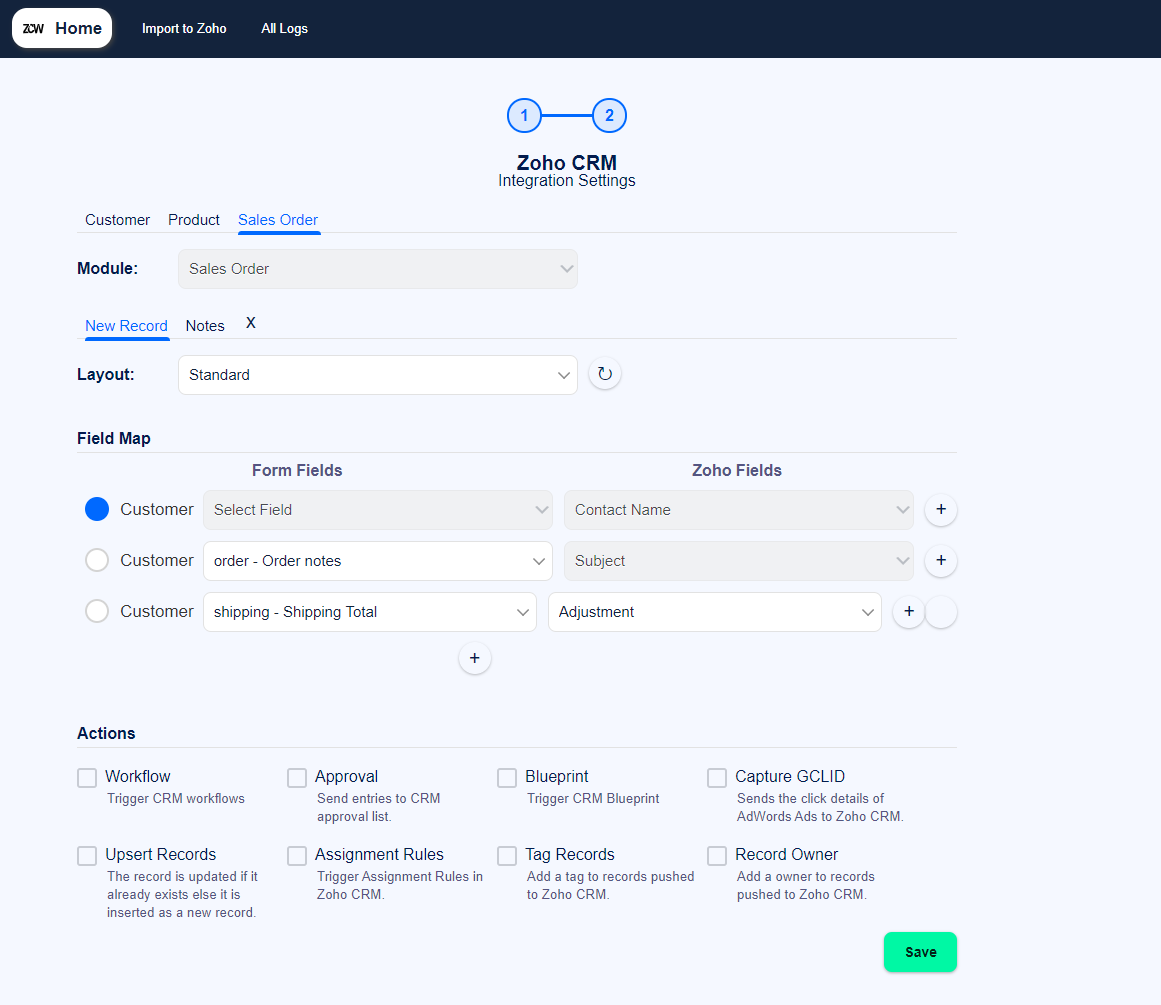Click the Capture GCLID label text

[790, 776]
